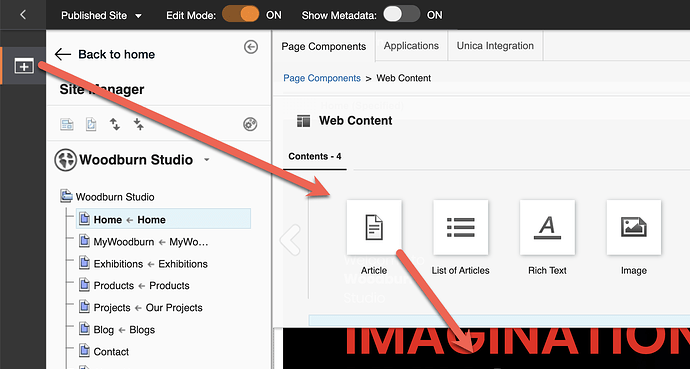This screenshot has width=690, height=369.
Task: Click the Page Components breadcrumb link
Action: tap(322, 78)
